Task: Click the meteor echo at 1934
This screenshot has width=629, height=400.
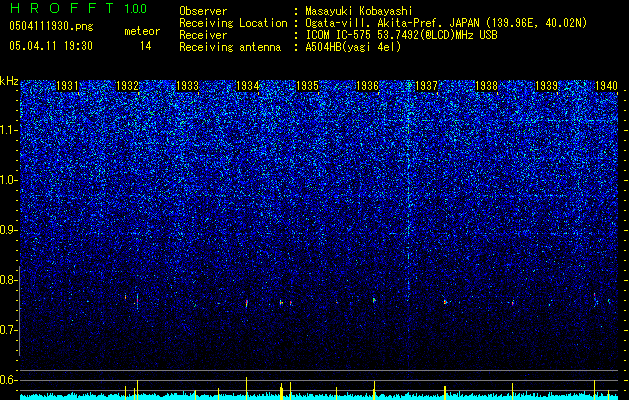Action: tap(247, 303)
